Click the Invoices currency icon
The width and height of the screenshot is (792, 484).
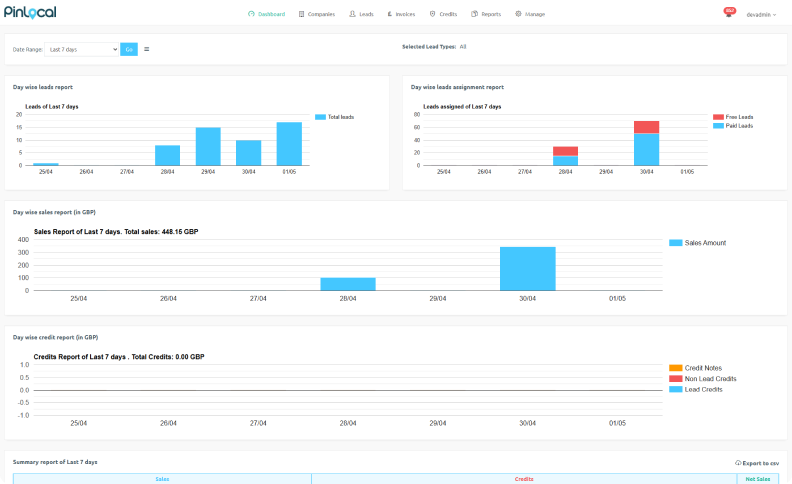(389, 14)
